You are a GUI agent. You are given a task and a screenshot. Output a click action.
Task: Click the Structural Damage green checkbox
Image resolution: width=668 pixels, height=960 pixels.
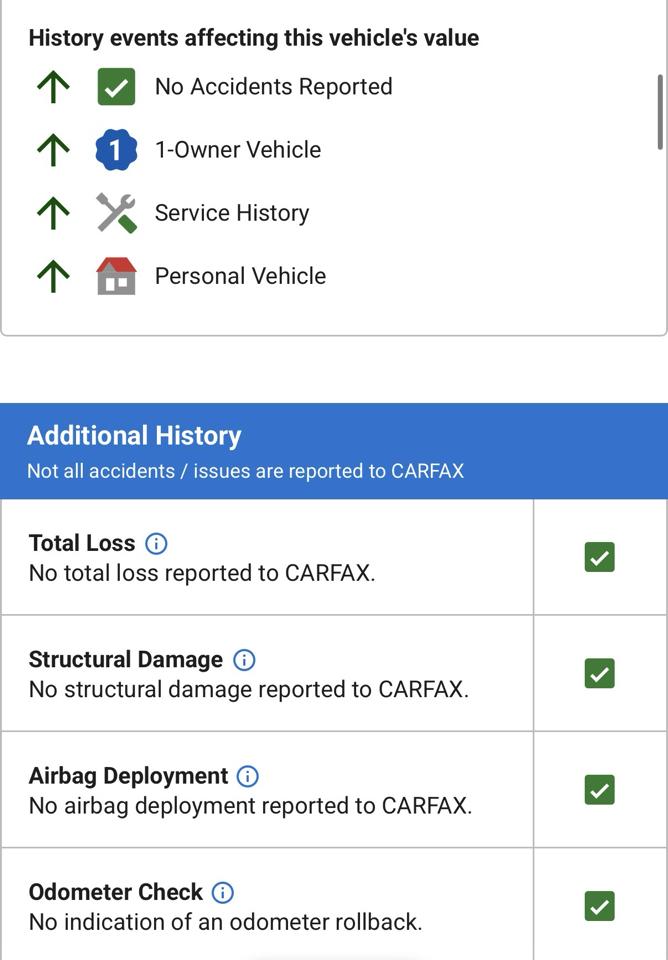[x=599, y=673]
